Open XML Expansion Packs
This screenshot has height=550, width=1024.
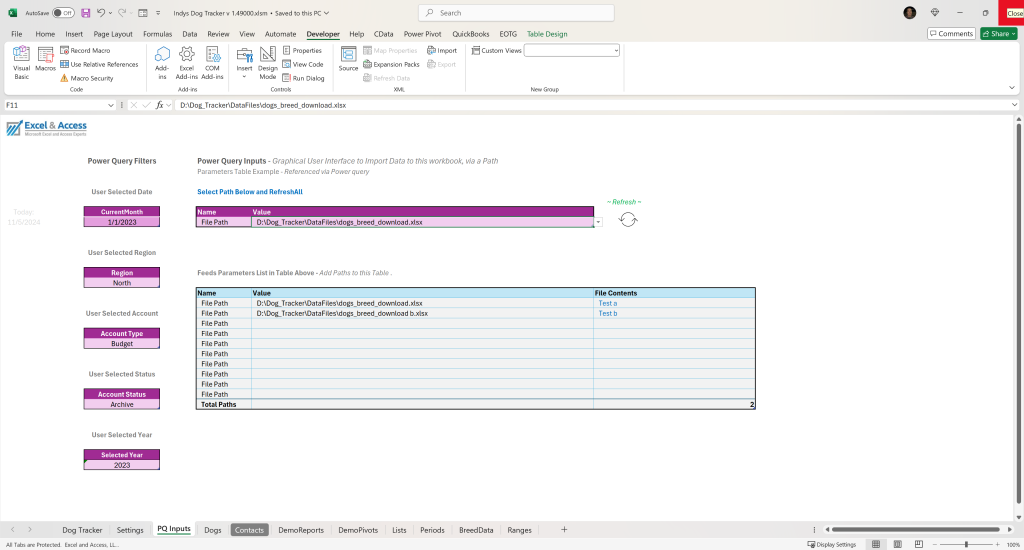[x=391, y=64]
